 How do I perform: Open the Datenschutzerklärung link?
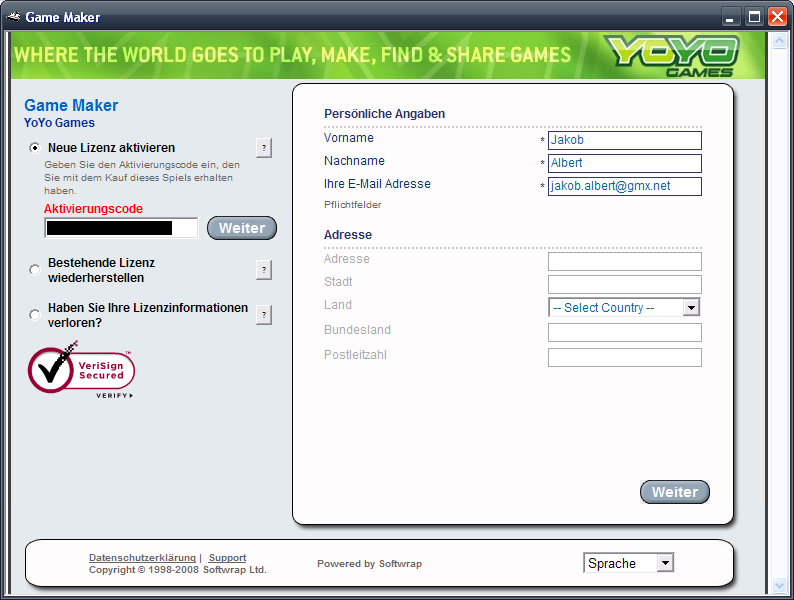coord(142,558)
